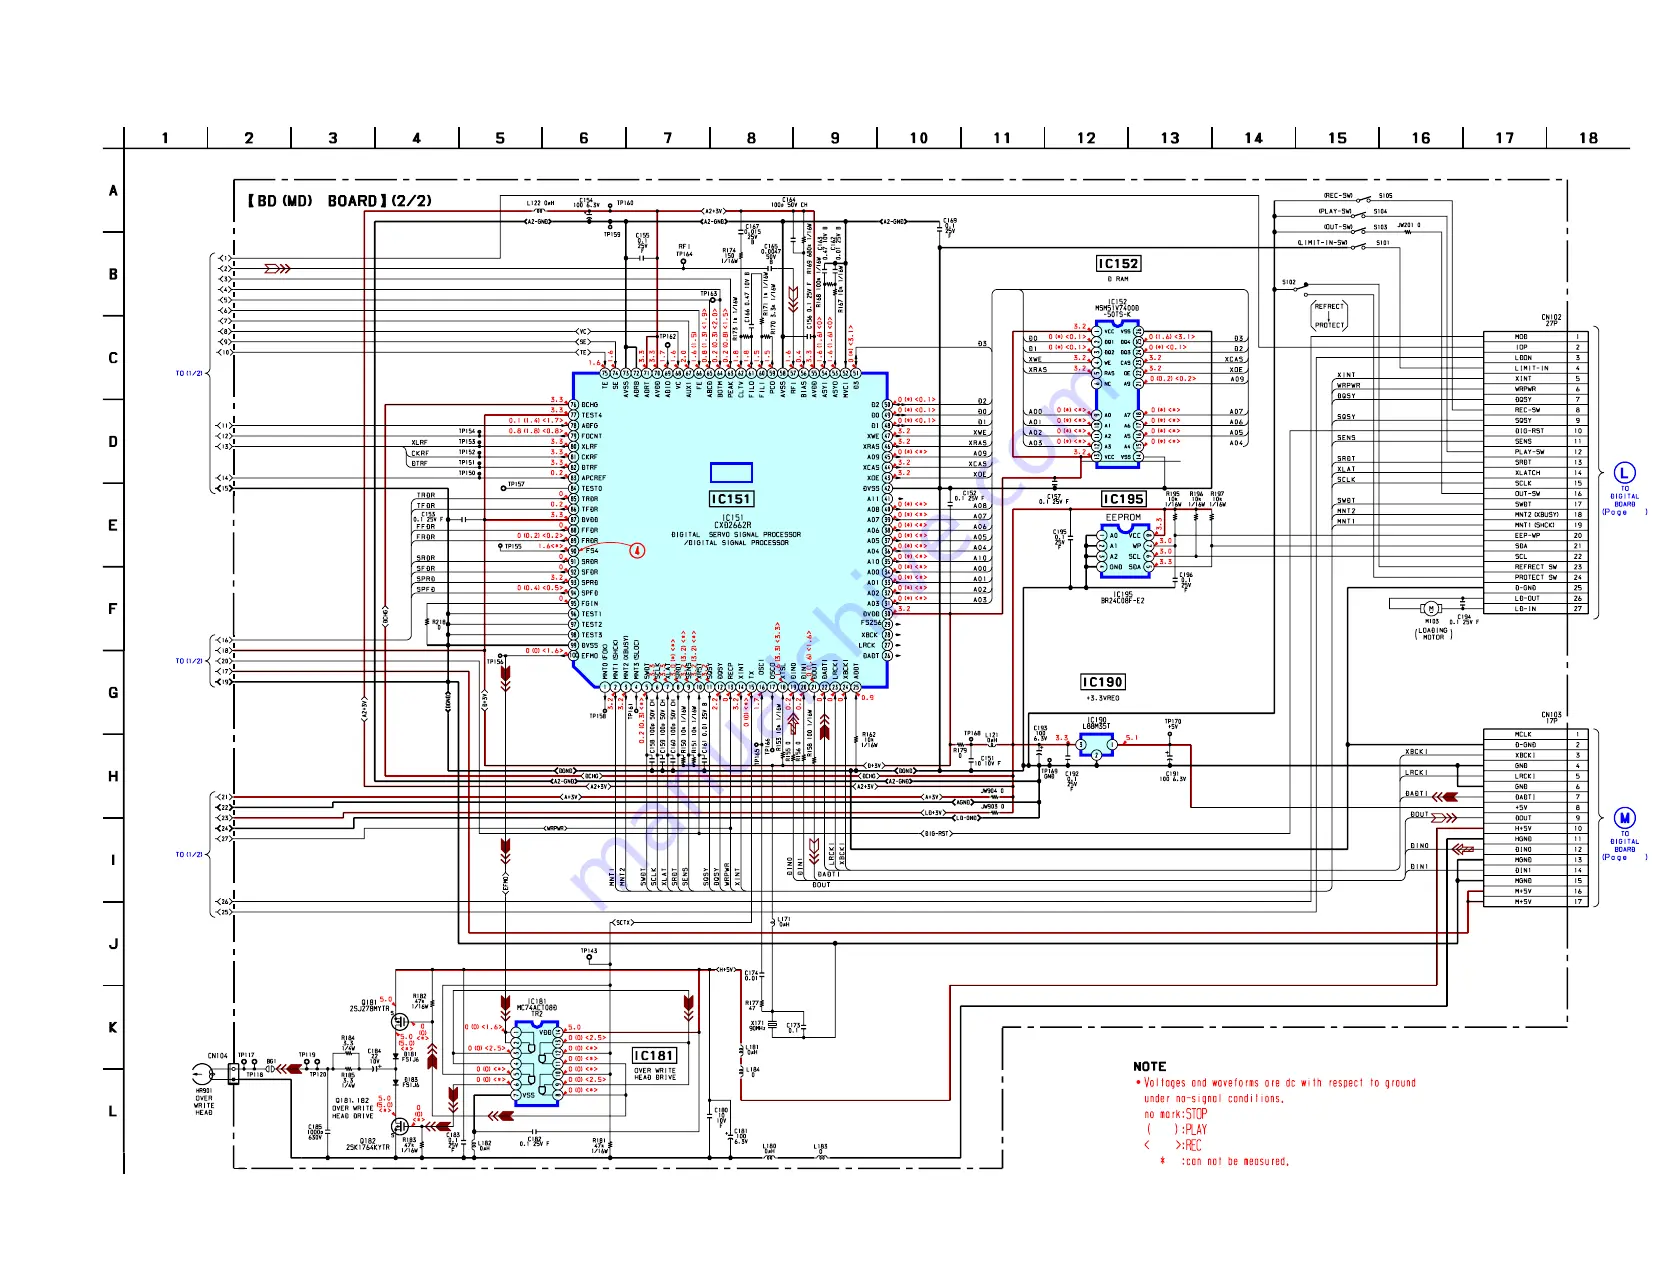Screen dimensions: 1679x1262
Task: Click the signal arrow beside DOUT wire label
Action: (x=1444, y=818)
